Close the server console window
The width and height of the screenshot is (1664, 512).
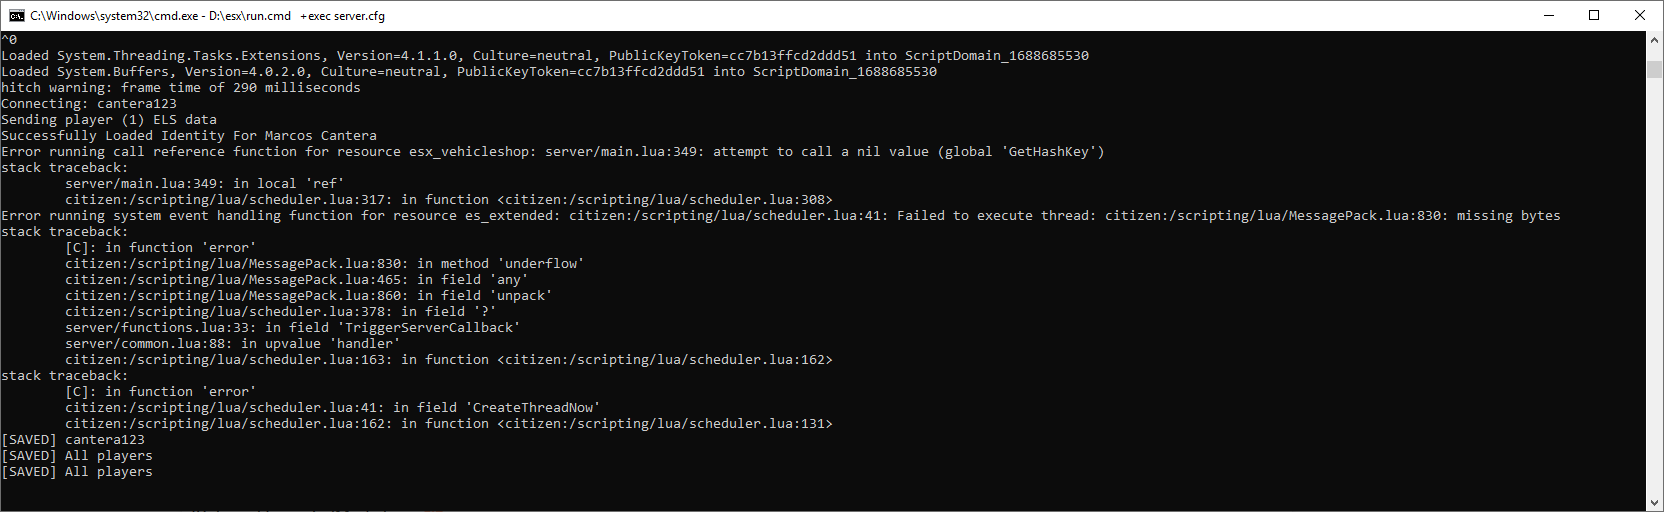1640,15
